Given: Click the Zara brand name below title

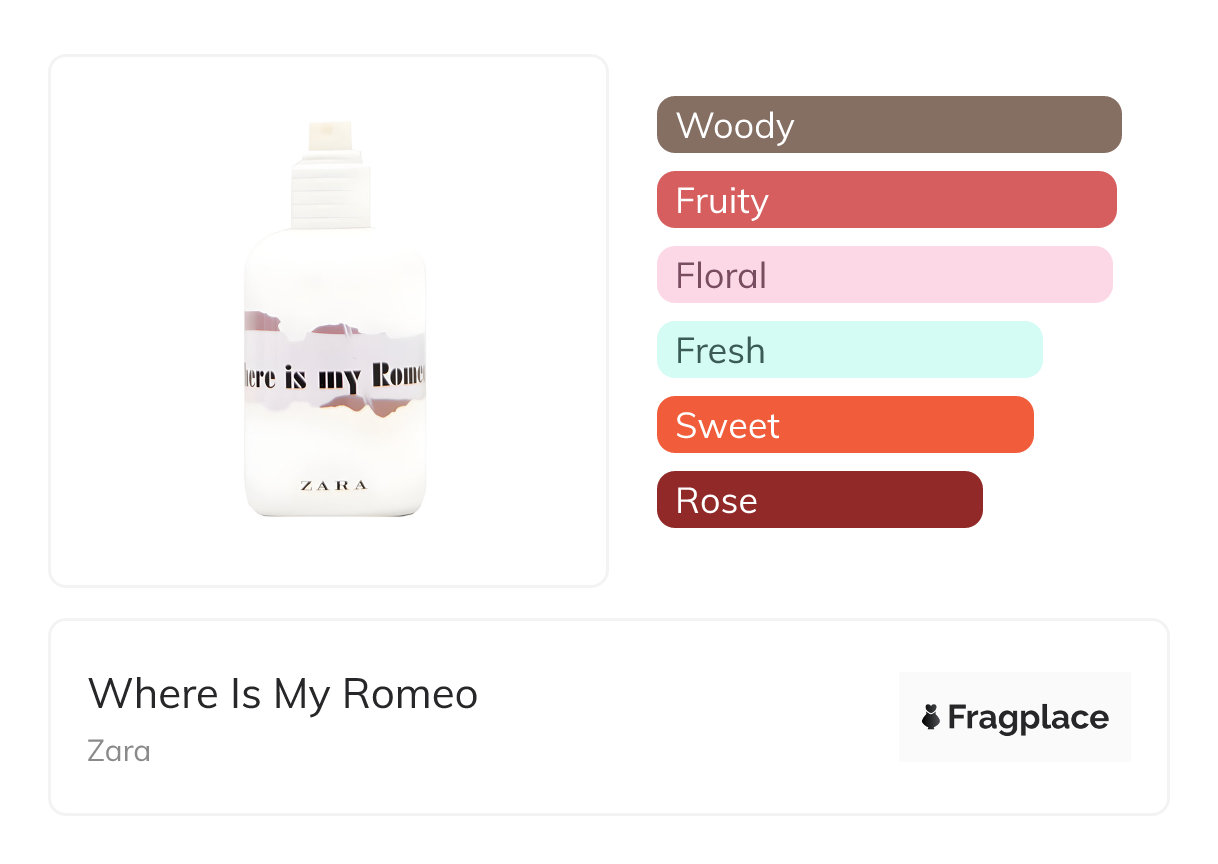Looking at the screenshot, I should tap(119, 750).
